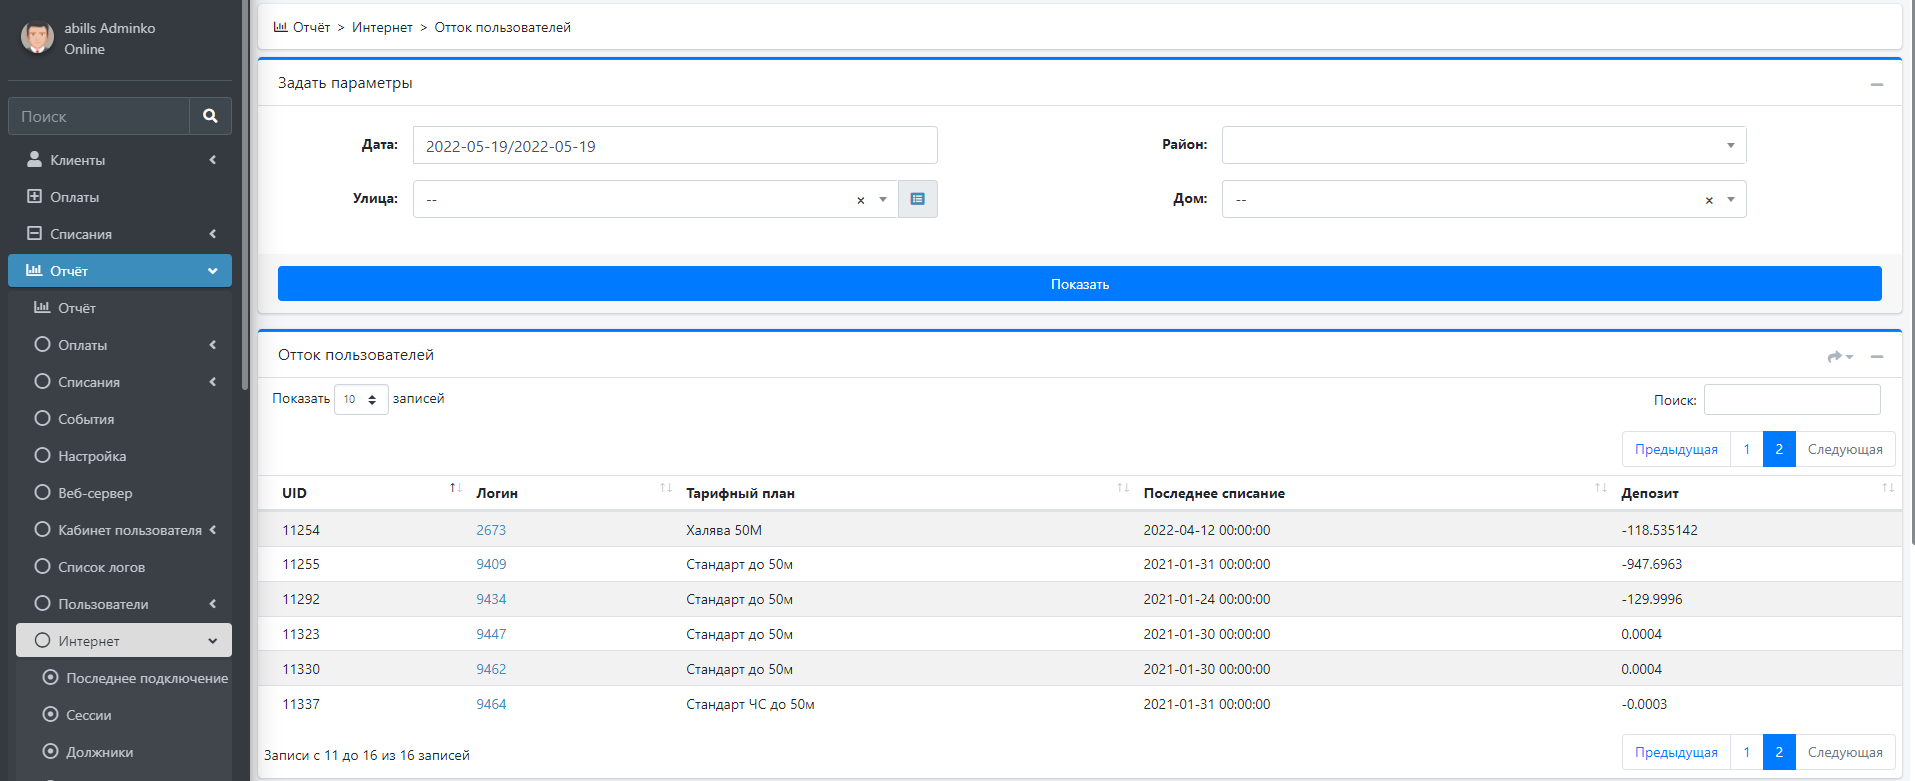The image size is (1915, 781).
Task: Click the admin avatar picture
Action: 38,38
